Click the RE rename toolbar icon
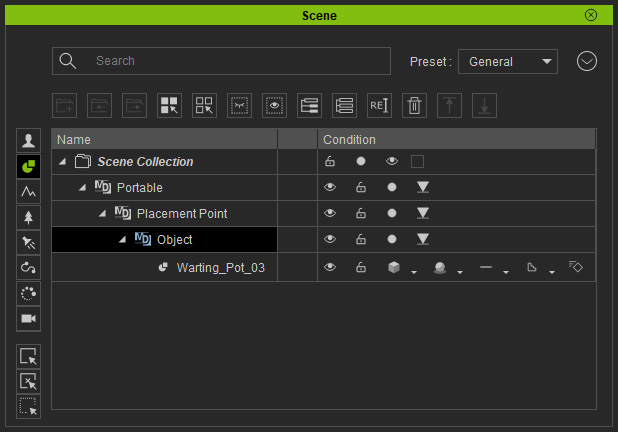The image size is (618, 432). (379, 105)
